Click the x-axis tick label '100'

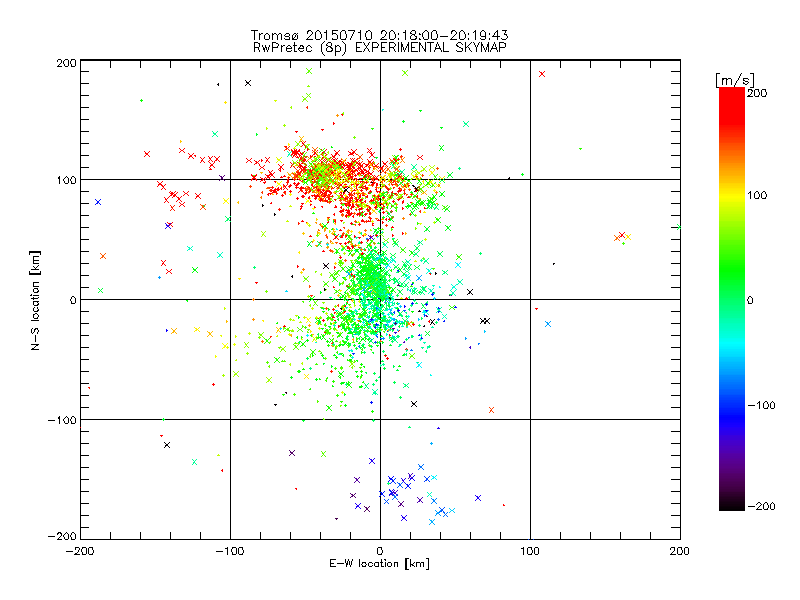point(530,551)
